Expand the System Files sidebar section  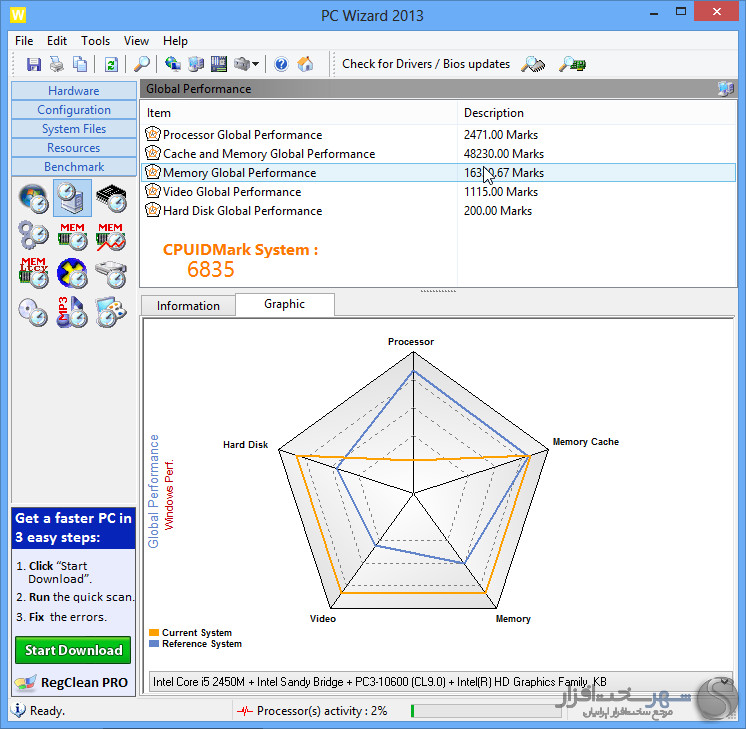[74, 129]
